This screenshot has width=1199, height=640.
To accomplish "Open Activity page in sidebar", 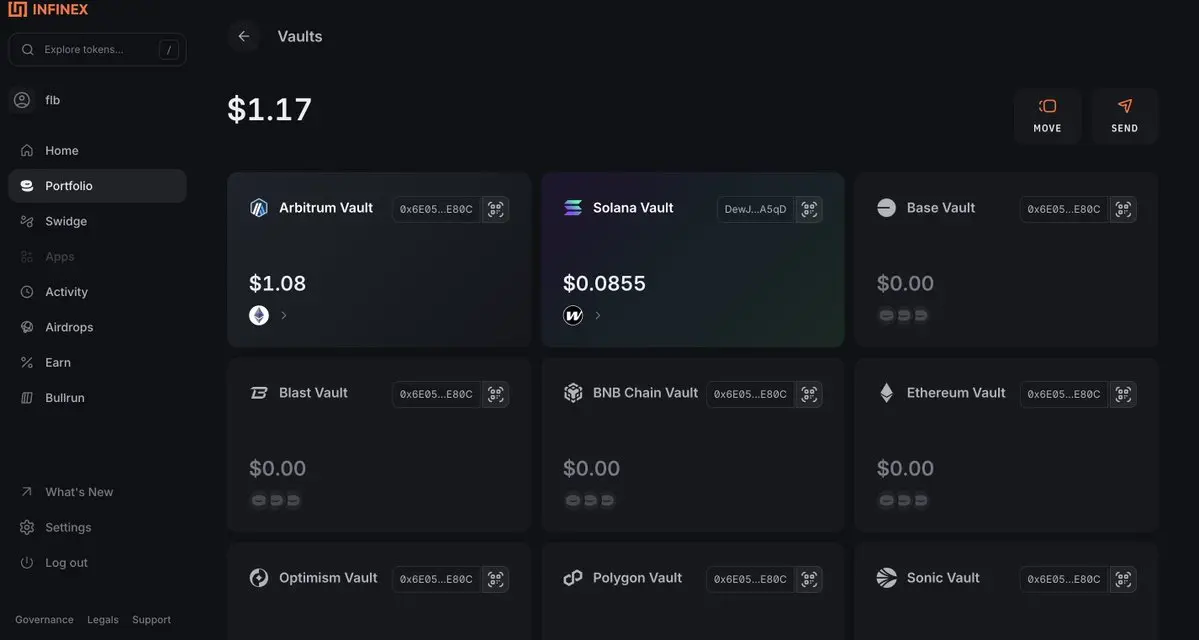I will click(x=97, y=291).
